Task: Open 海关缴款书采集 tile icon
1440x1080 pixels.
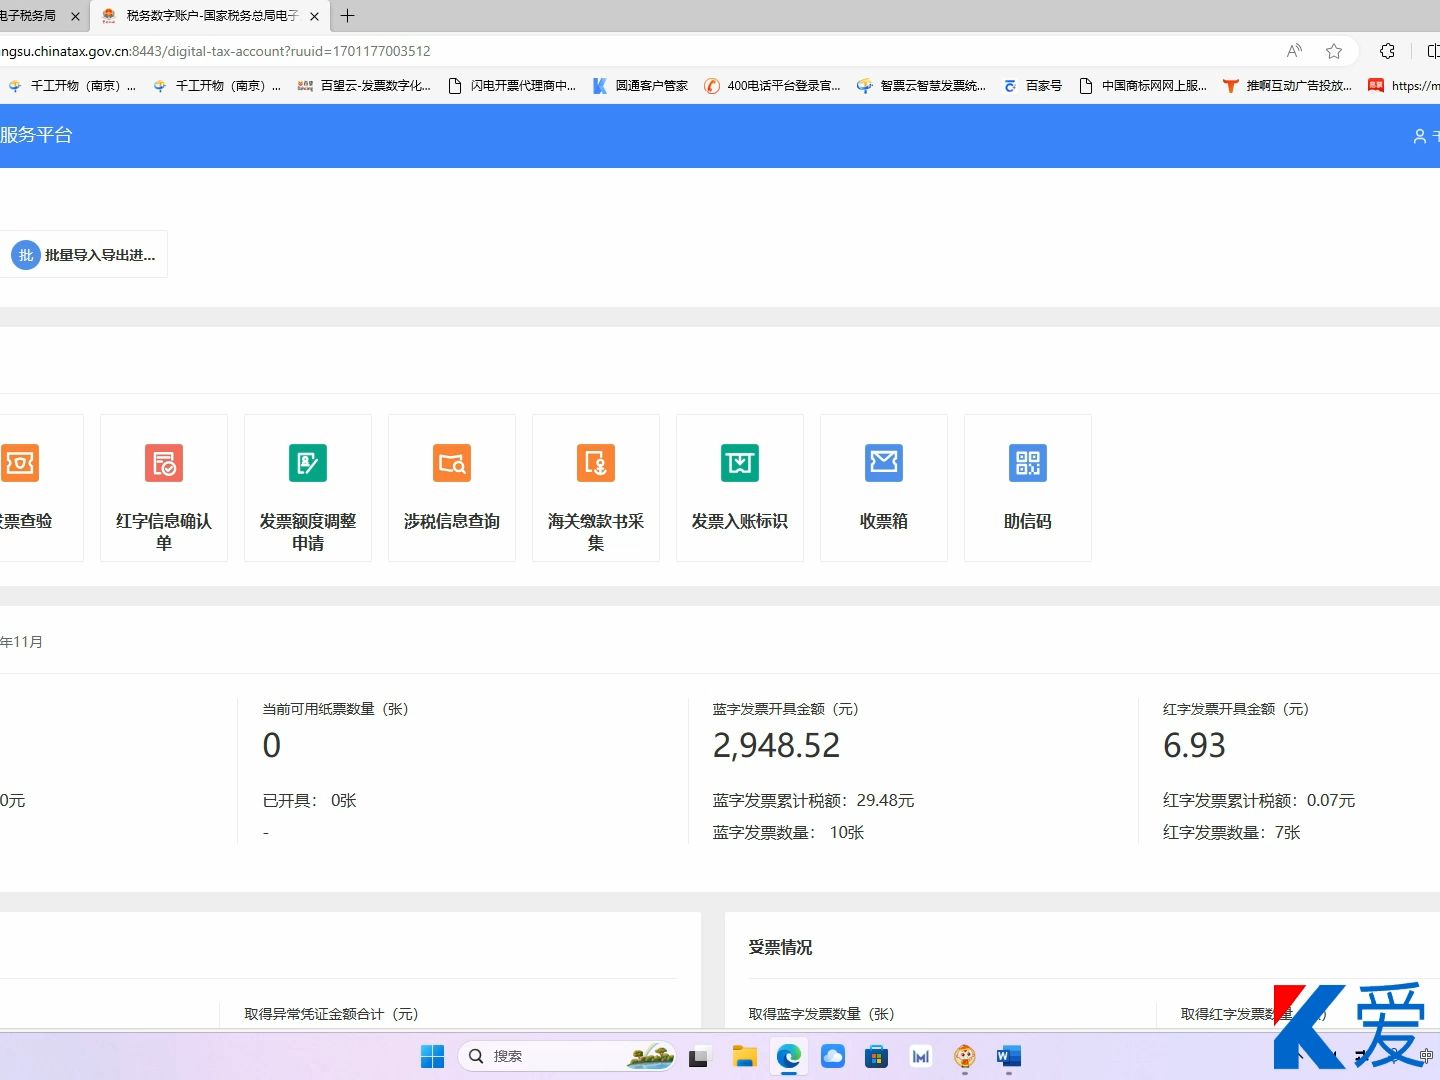Action: (596, 463)
